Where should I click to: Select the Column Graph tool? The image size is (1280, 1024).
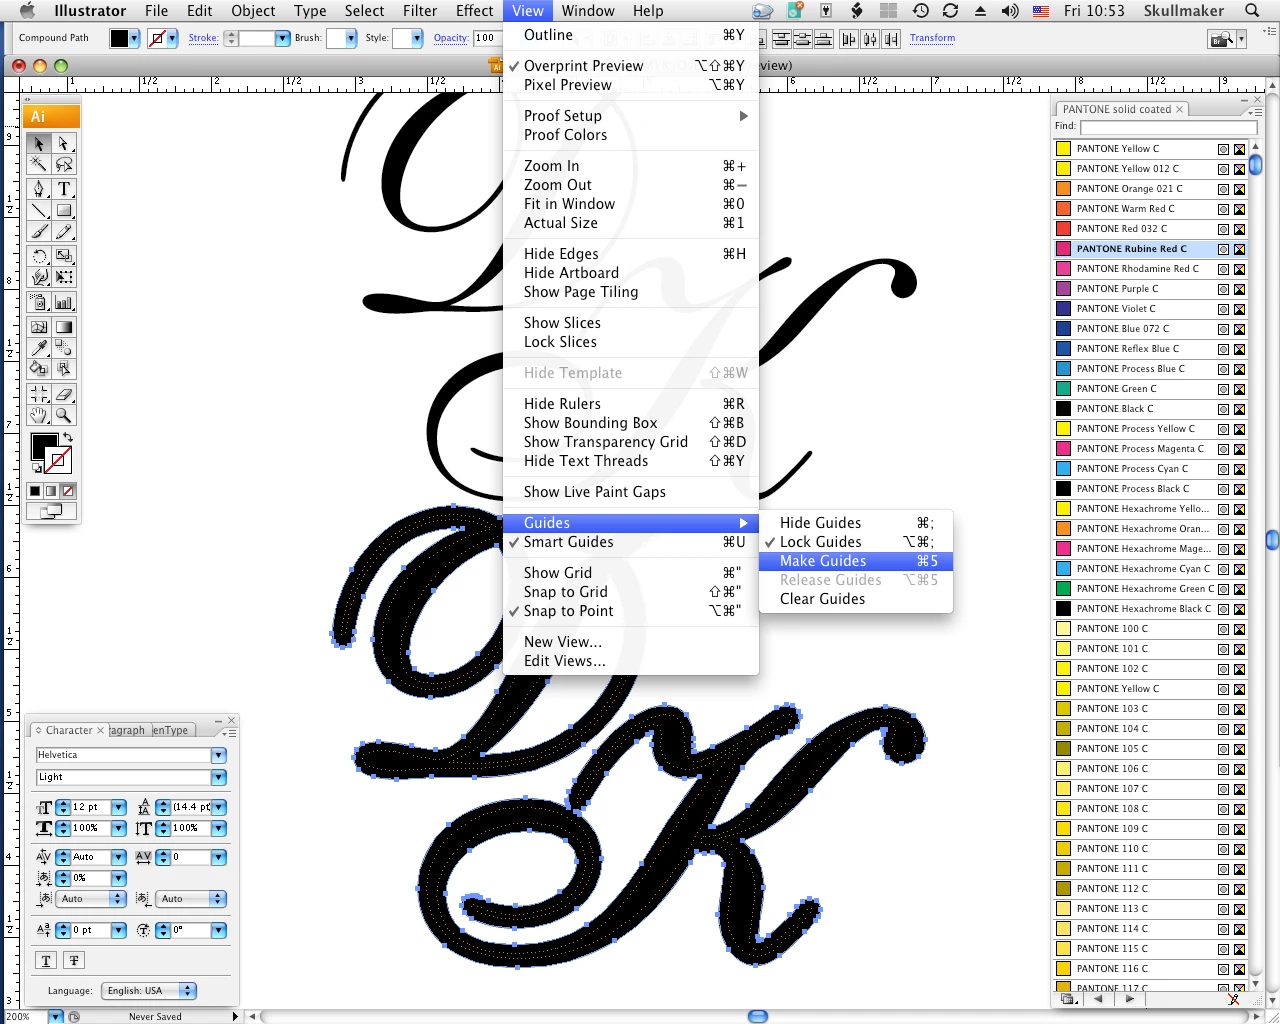pos(64,302)
